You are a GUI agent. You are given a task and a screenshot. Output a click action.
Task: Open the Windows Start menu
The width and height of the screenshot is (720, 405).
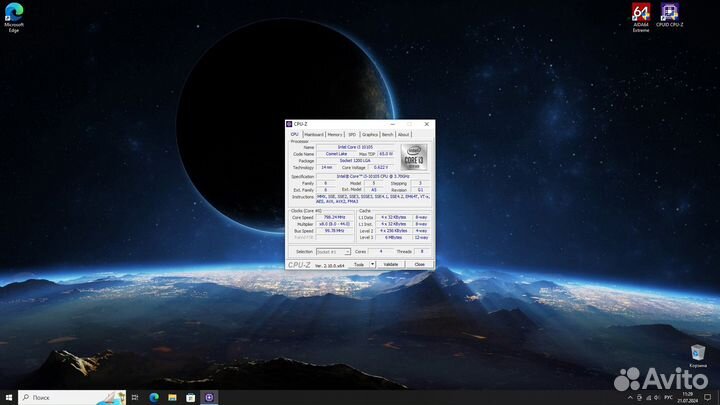click(x=9, y=398)
